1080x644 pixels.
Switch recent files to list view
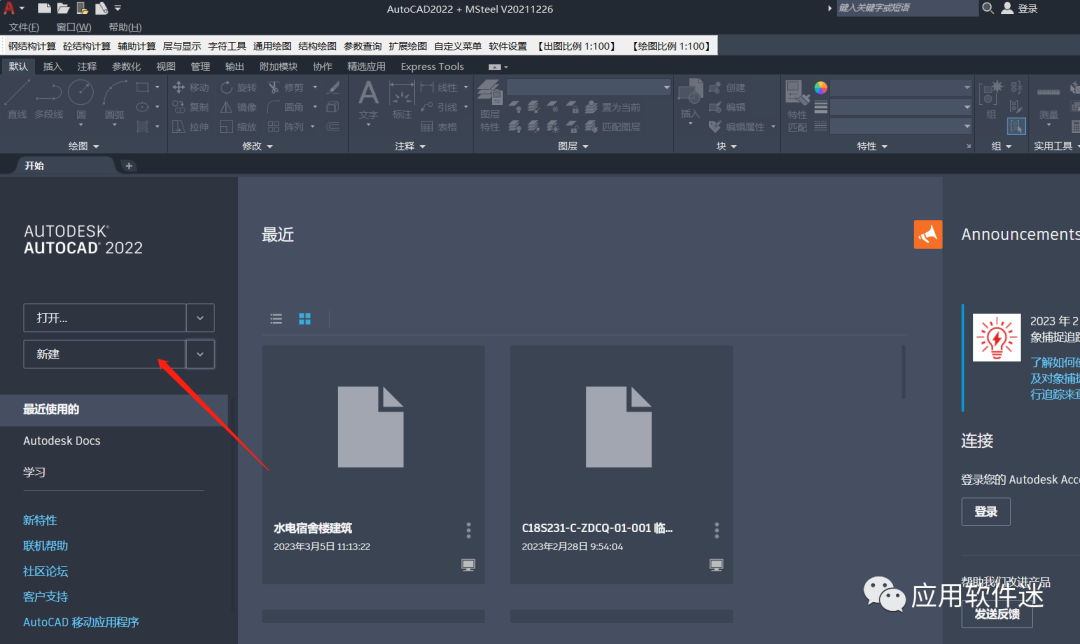(x=276, y=318)
